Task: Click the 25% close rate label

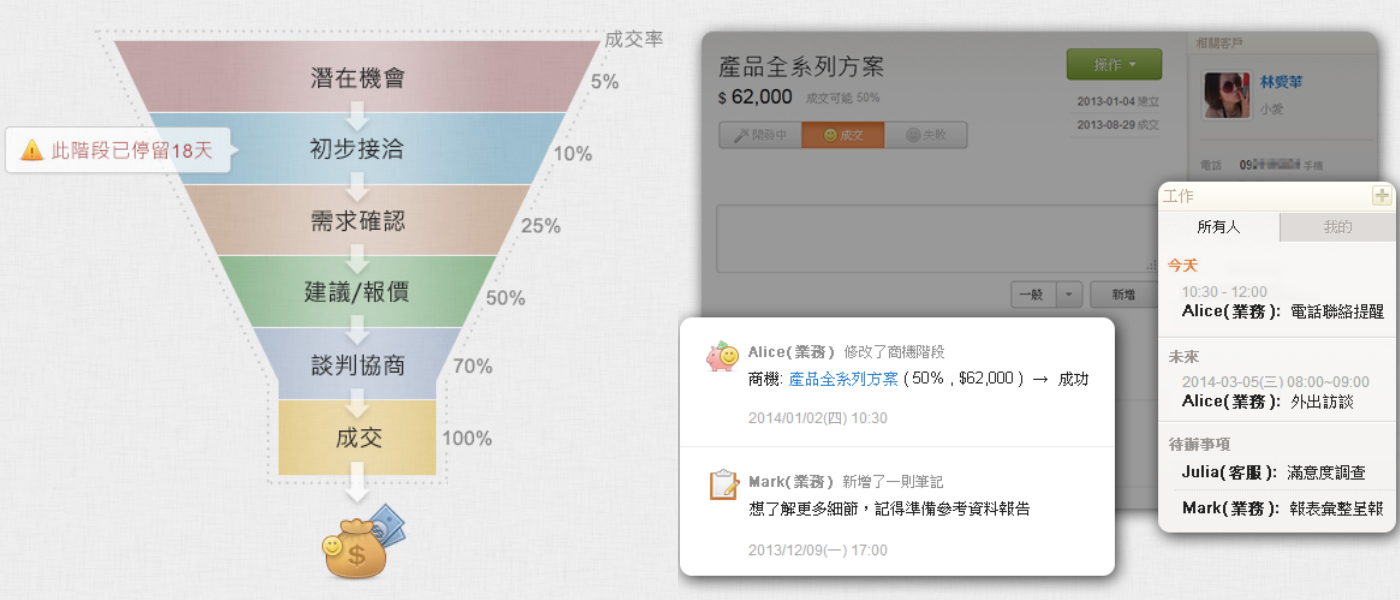Action: tap(541, 226)
